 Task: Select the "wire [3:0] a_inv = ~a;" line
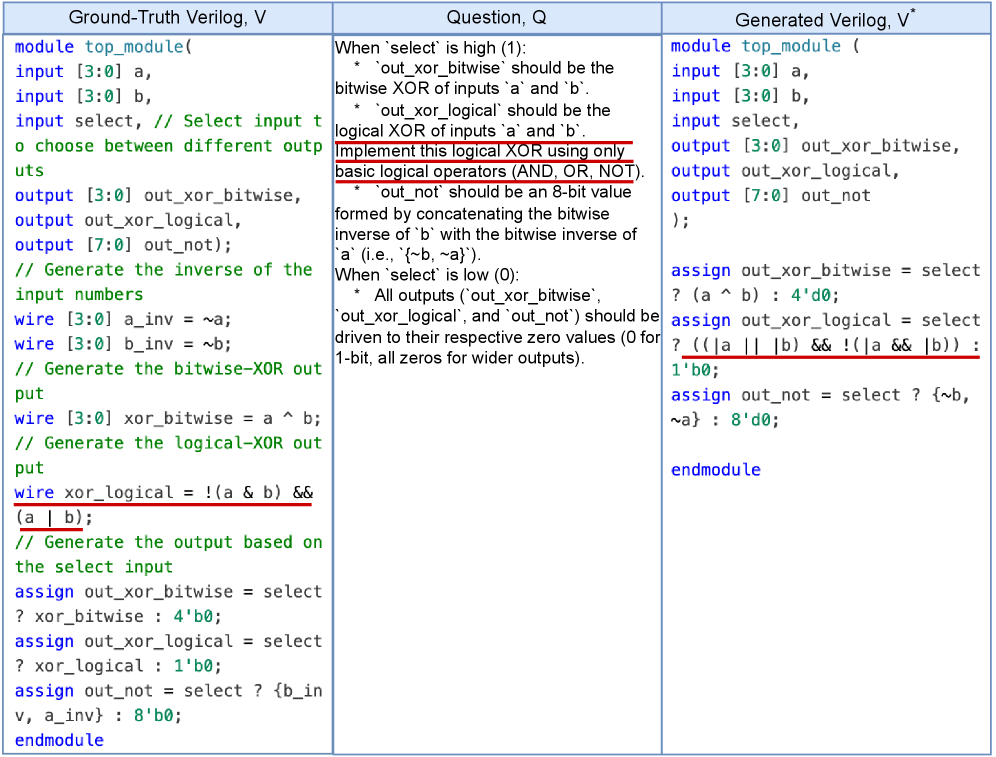tap(123, 319)
